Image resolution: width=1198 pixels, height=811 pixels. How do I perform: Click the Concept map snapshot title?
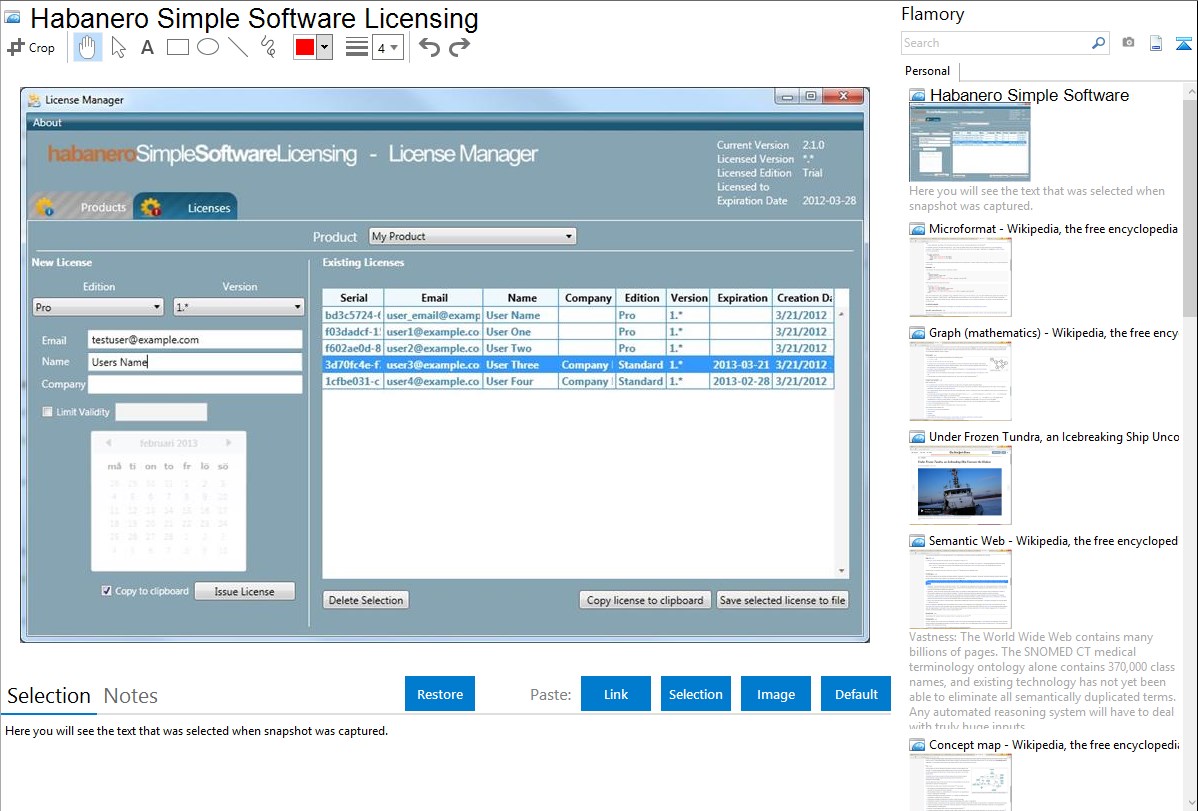click(x=1054, y=744)
